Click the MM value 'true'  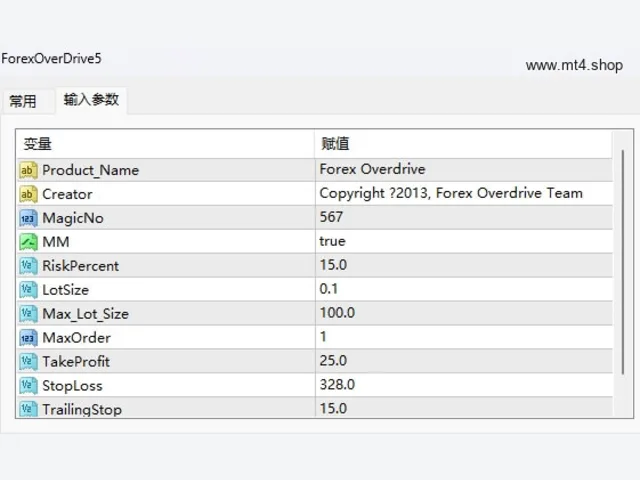pos(332,241)
